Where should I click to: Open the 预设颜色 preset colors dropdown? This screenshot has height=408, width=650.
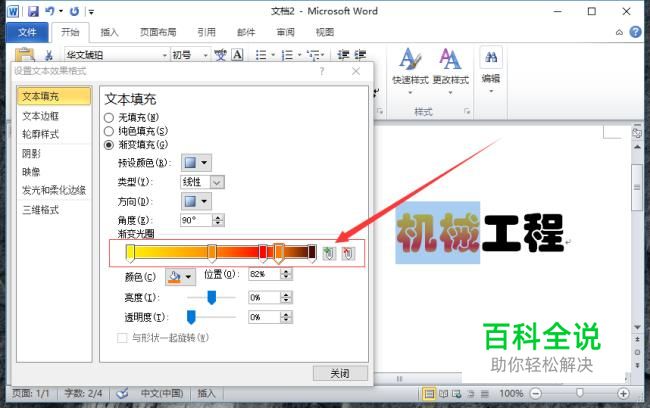pos(196,163)
